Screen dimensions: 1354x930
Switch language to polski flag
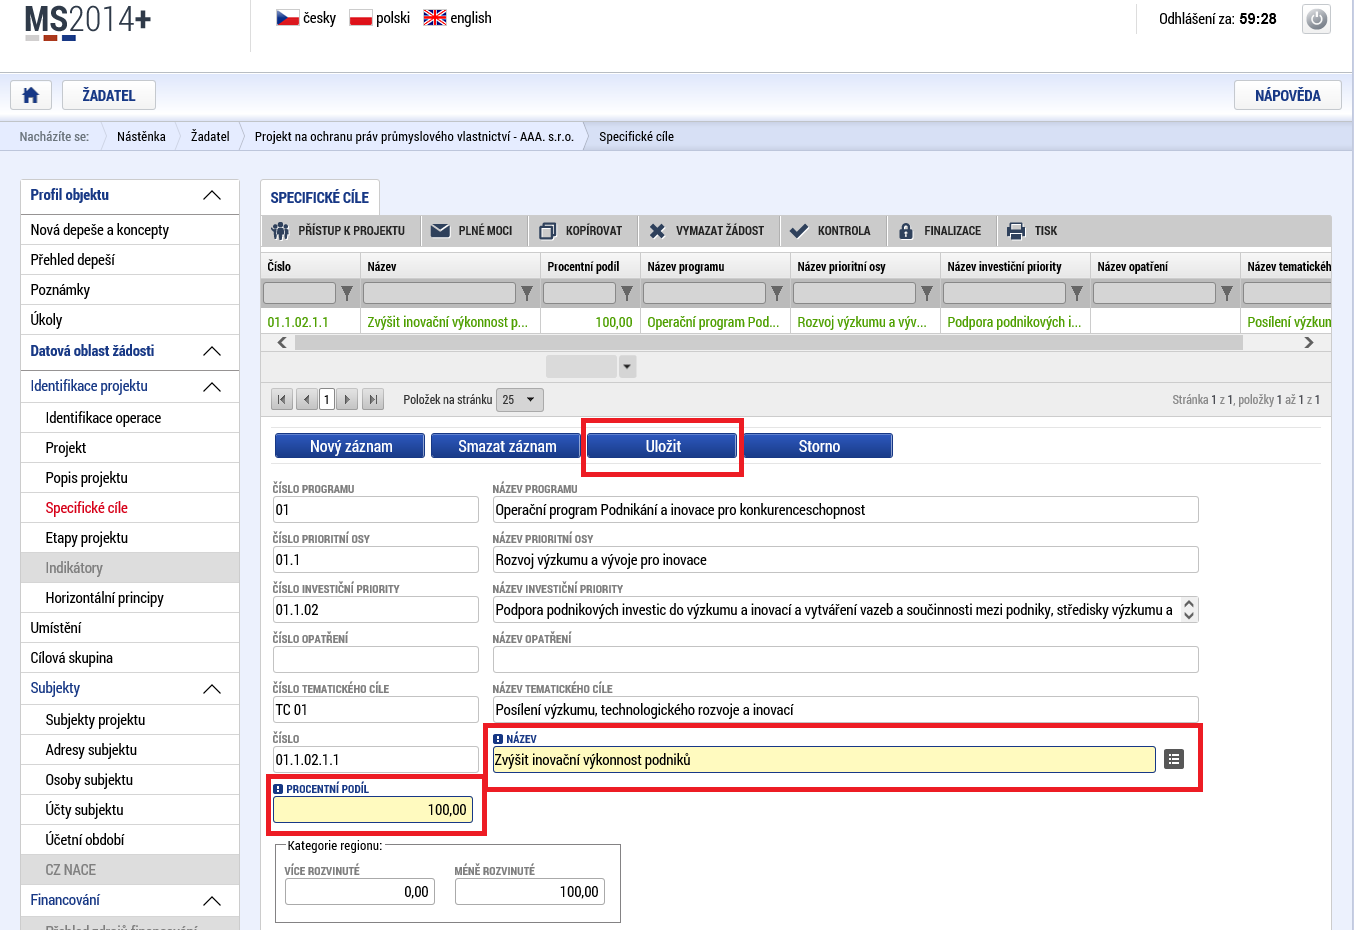pyautogui.click(x=360, y=18)
